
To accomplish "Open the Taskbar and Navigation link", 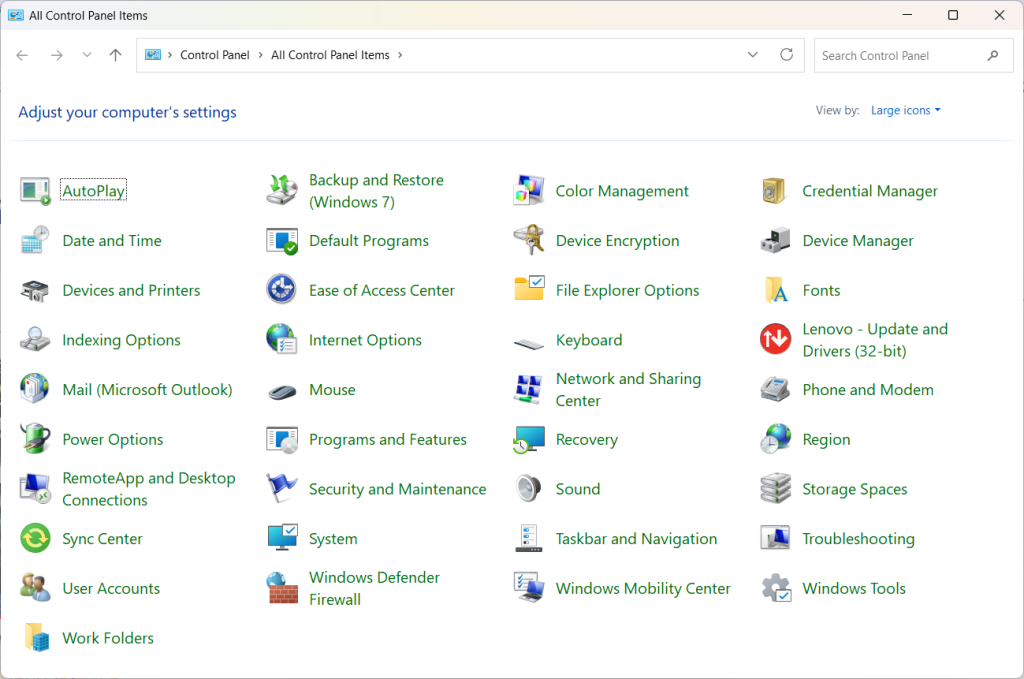I will point(636,539).
